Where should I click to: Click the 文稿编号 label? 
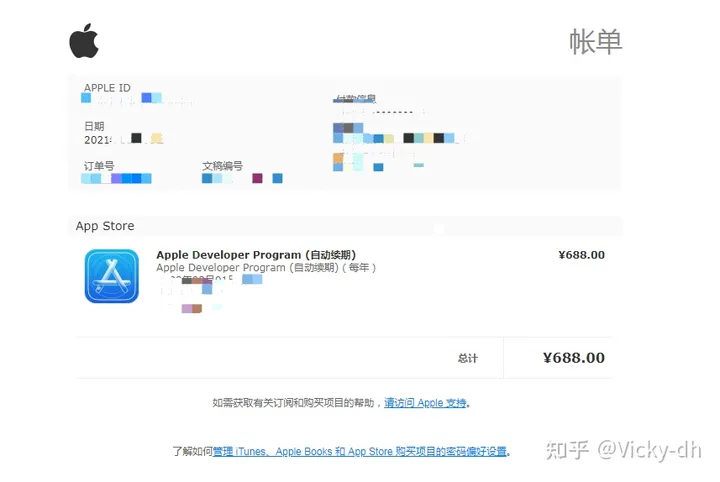222,166
